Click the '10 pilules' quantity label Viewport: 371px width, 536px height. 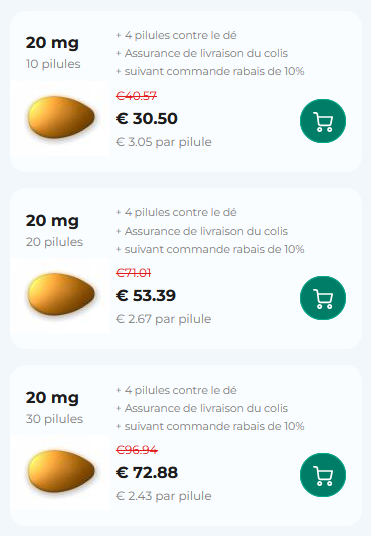(53, 64)
